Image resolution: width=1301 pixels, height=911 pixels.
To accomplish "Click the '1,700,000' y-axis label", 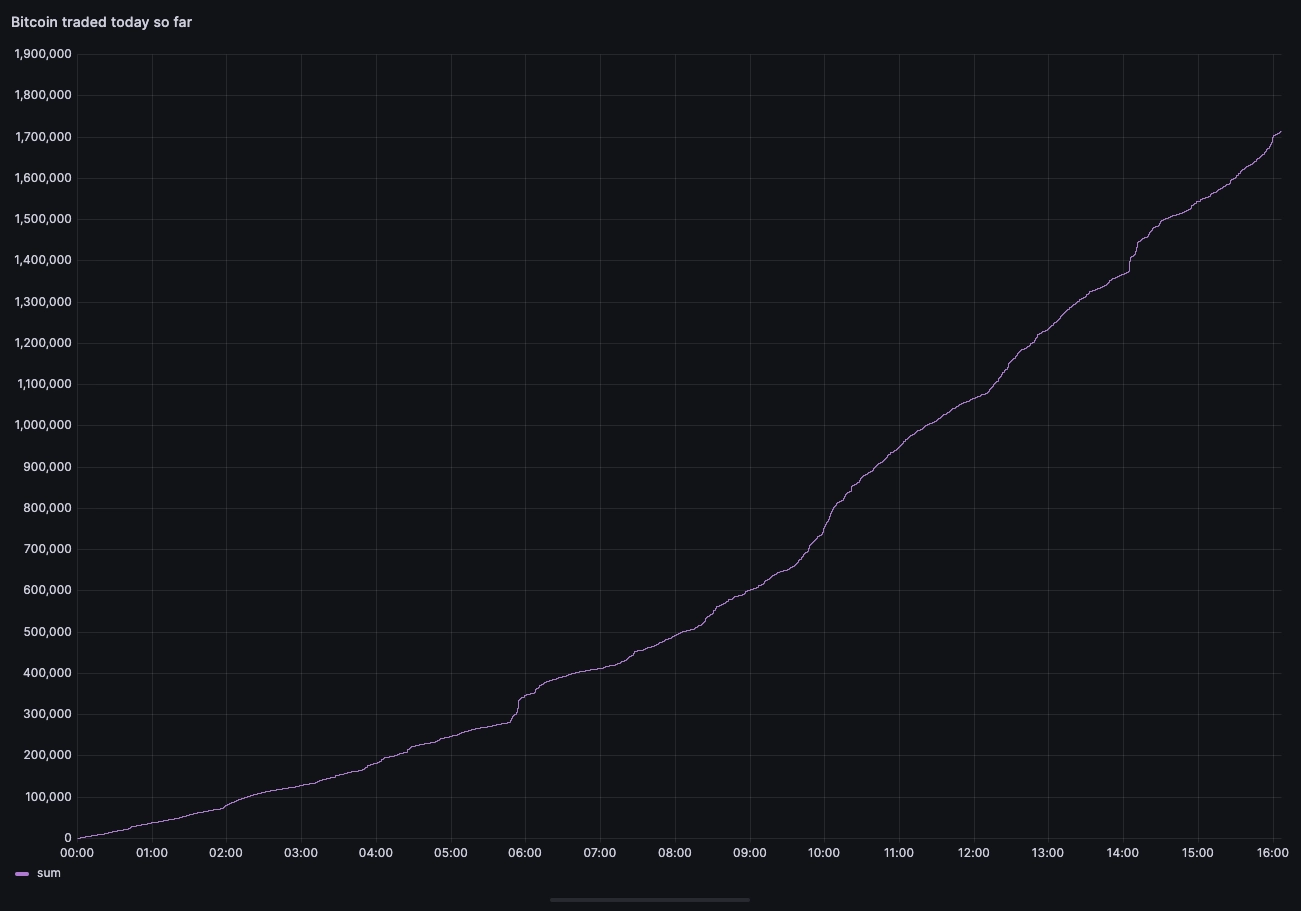I will click(43, 136).
